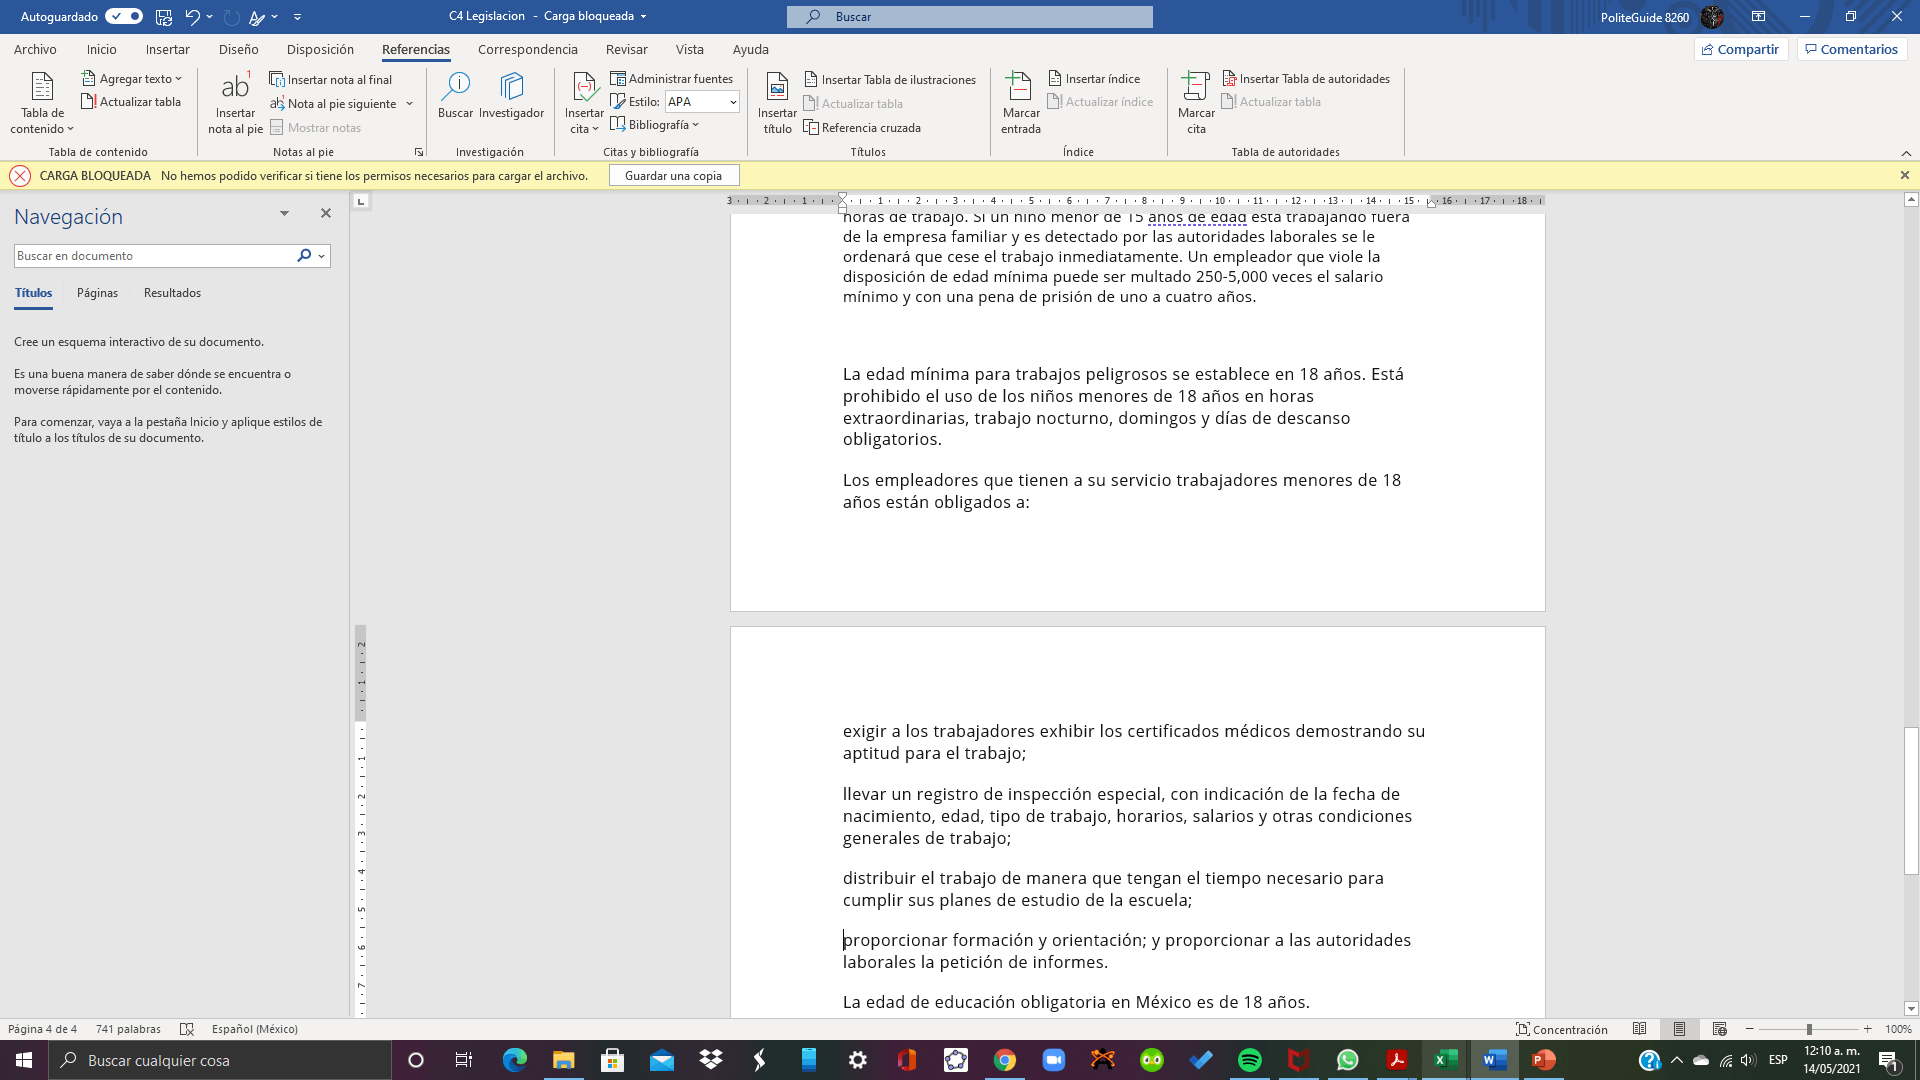Screen dimensions: 1920x1080
Task: Go to Nota al pie siguiente
Action: 333,104
